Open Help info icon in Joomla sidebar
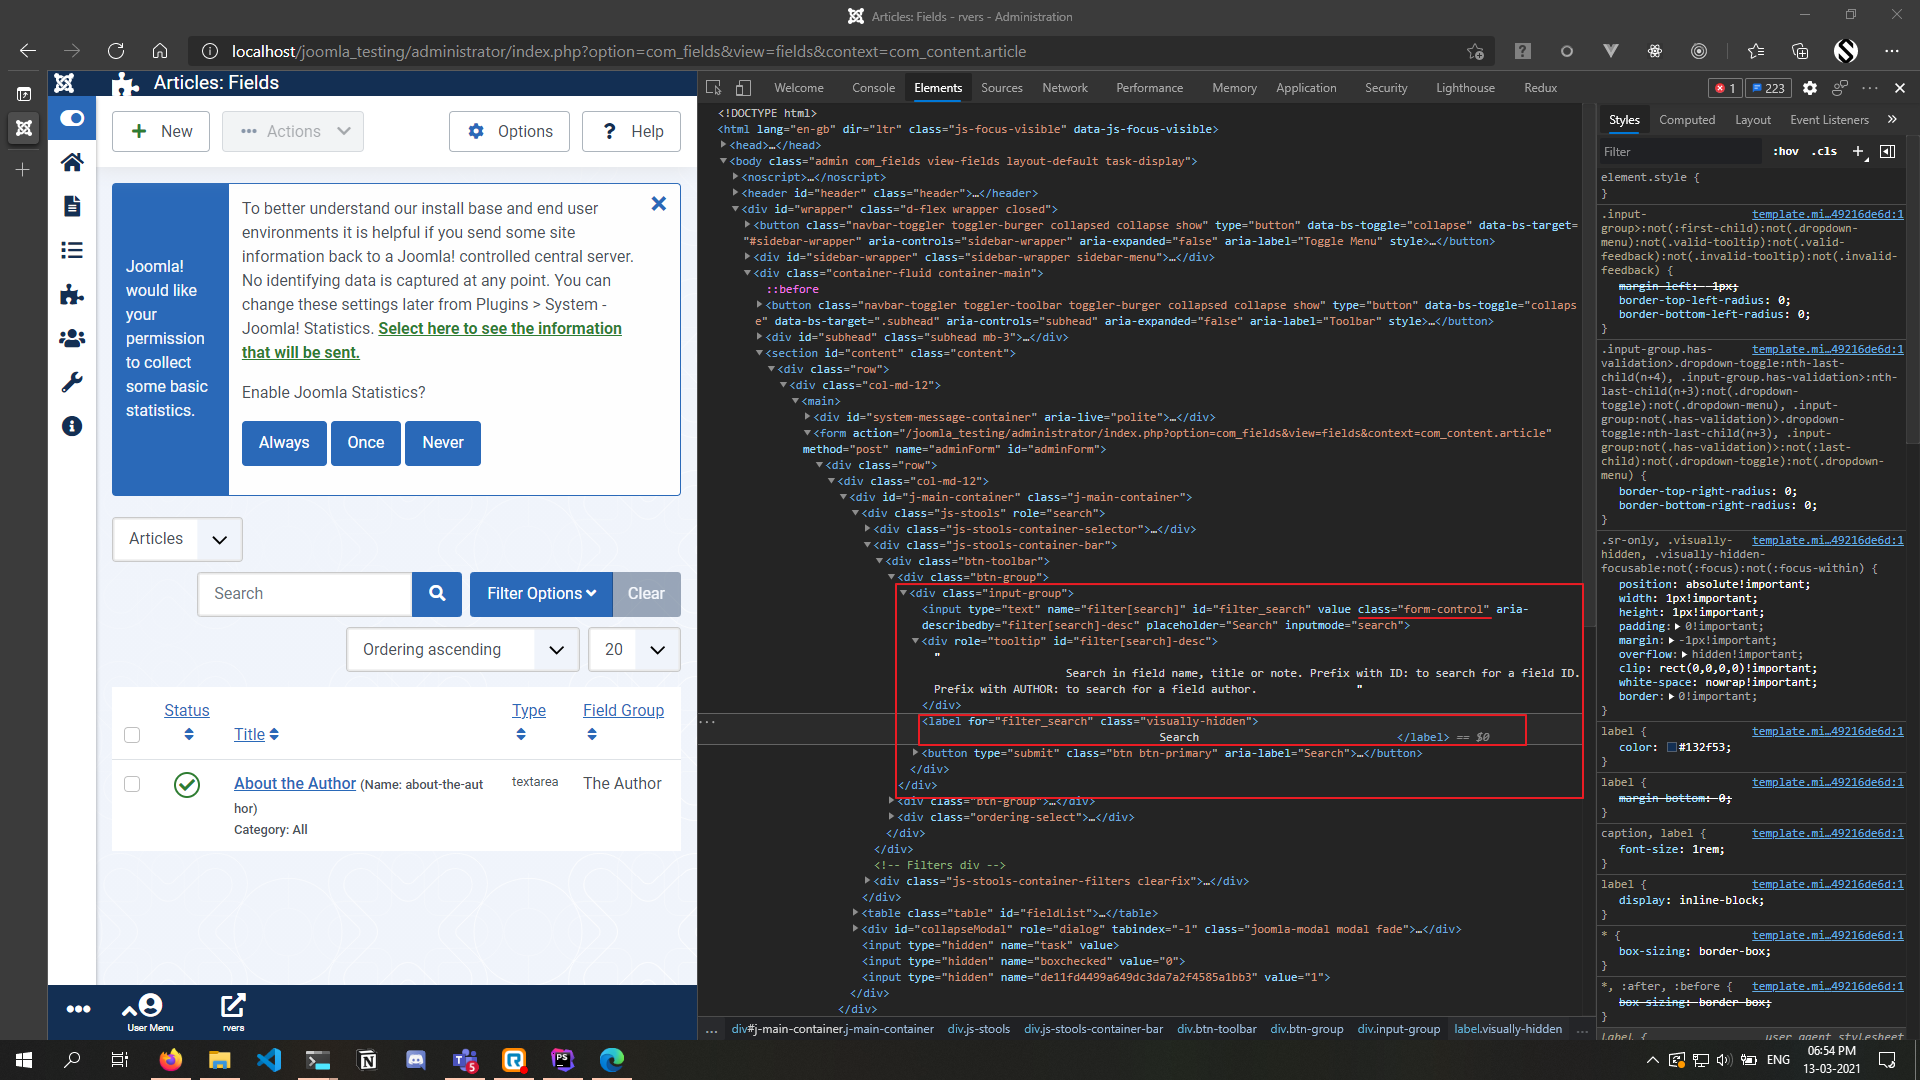 pyautogui.click(x=72, y=426)
